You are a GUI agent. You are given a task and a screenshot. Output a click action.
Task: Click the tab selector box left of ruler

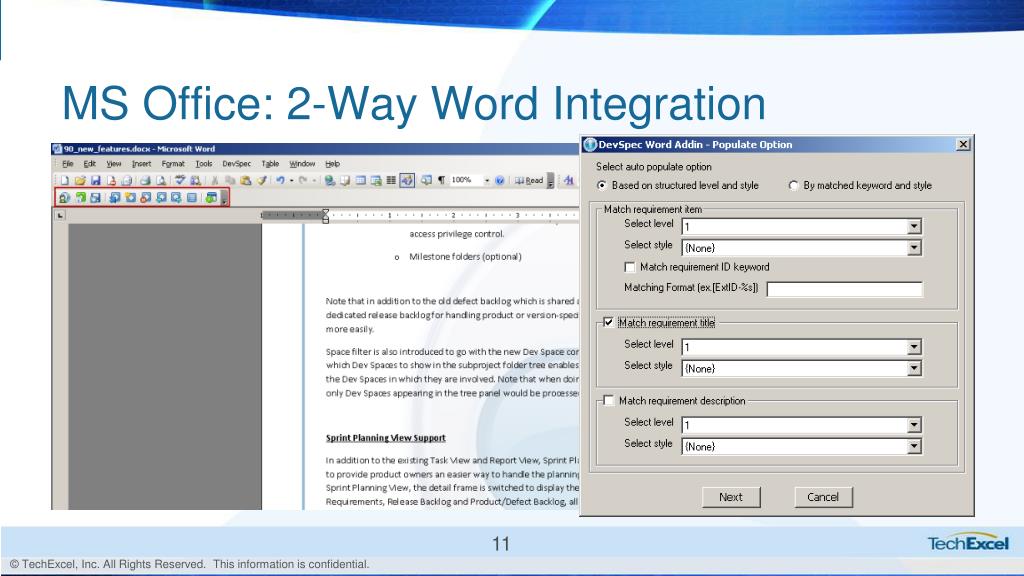click(x=60, y=215)
